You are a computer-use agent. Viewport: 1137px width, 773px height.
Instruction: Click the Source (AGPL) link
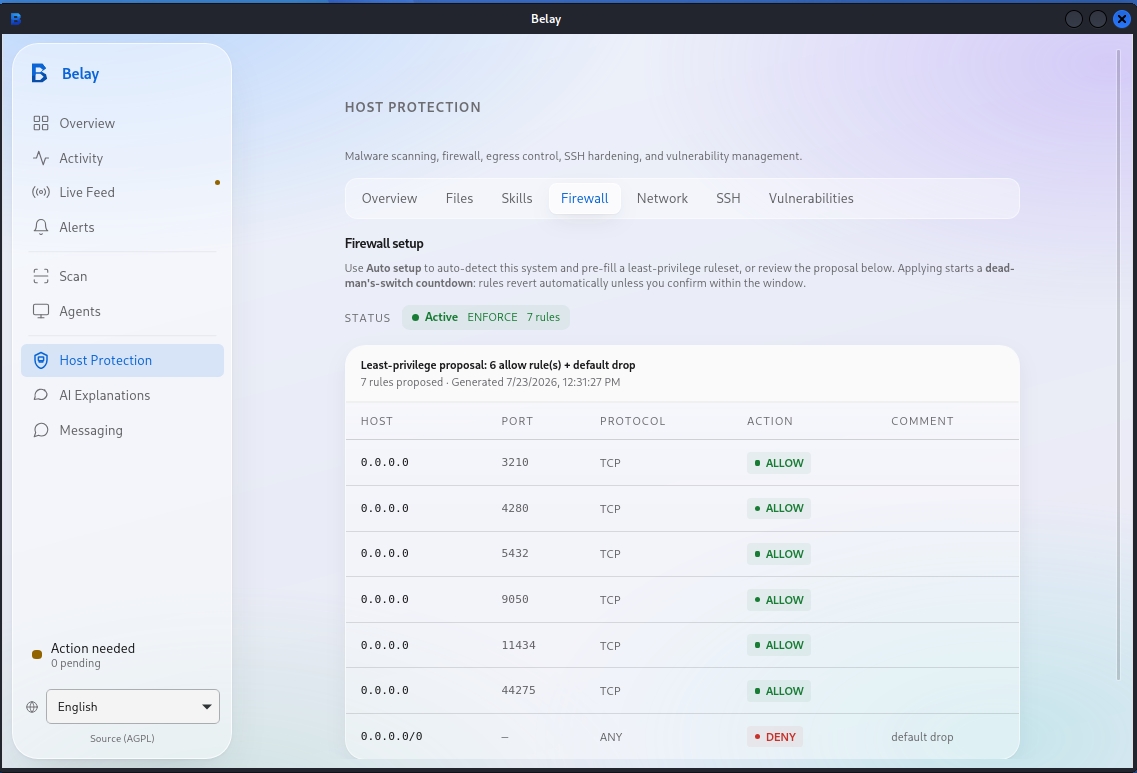122,738
